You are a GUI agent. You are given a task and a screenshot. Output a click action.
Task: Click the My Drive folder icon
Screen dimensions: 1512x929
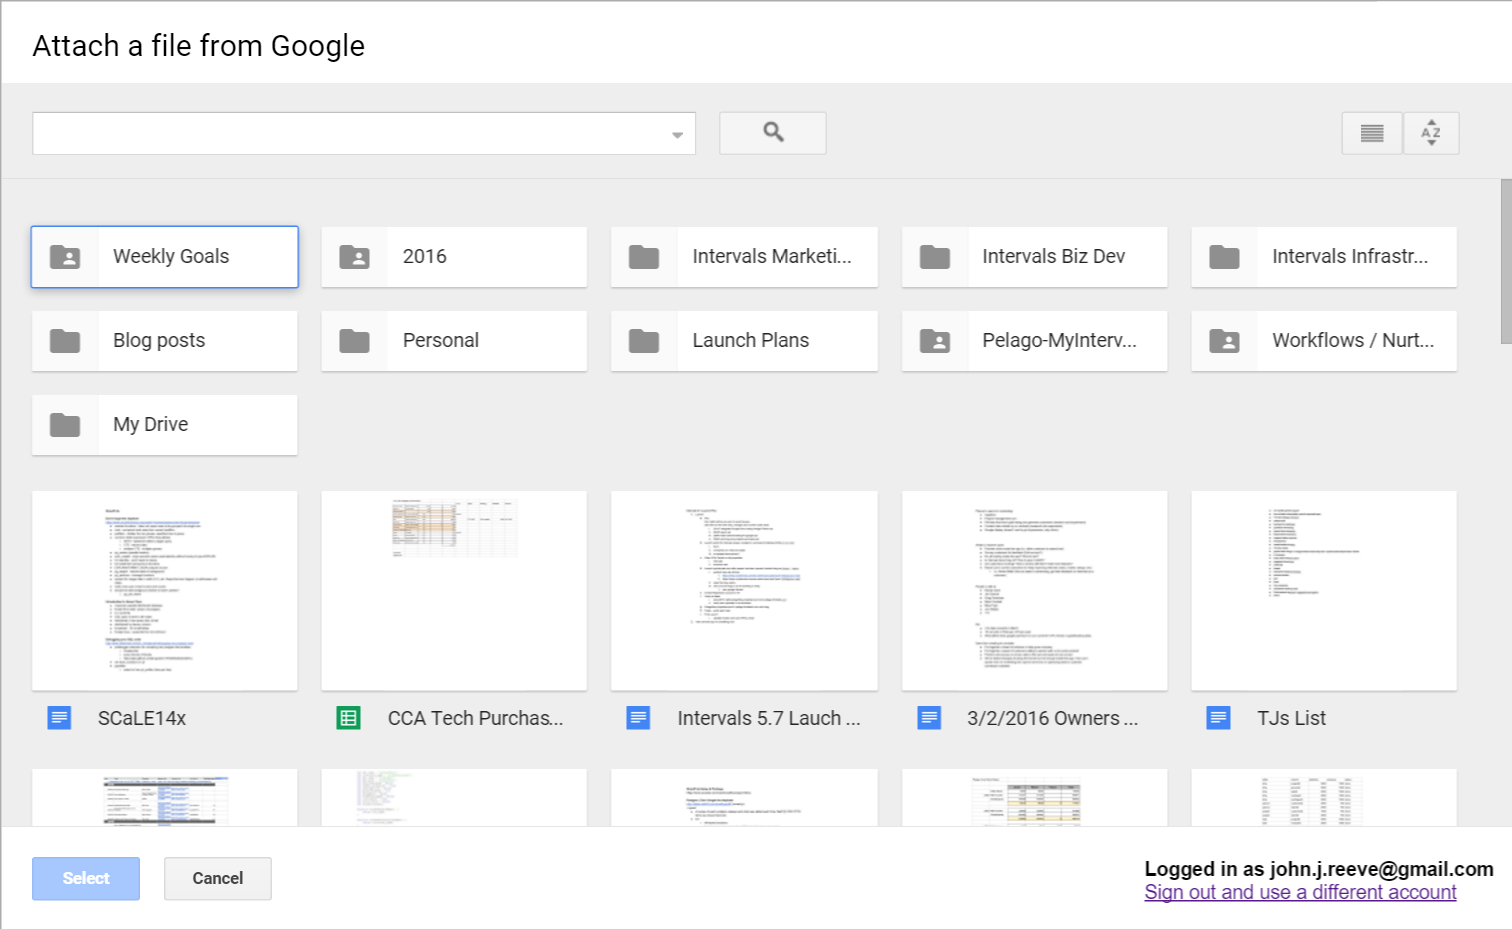click(x=65, y=425)
